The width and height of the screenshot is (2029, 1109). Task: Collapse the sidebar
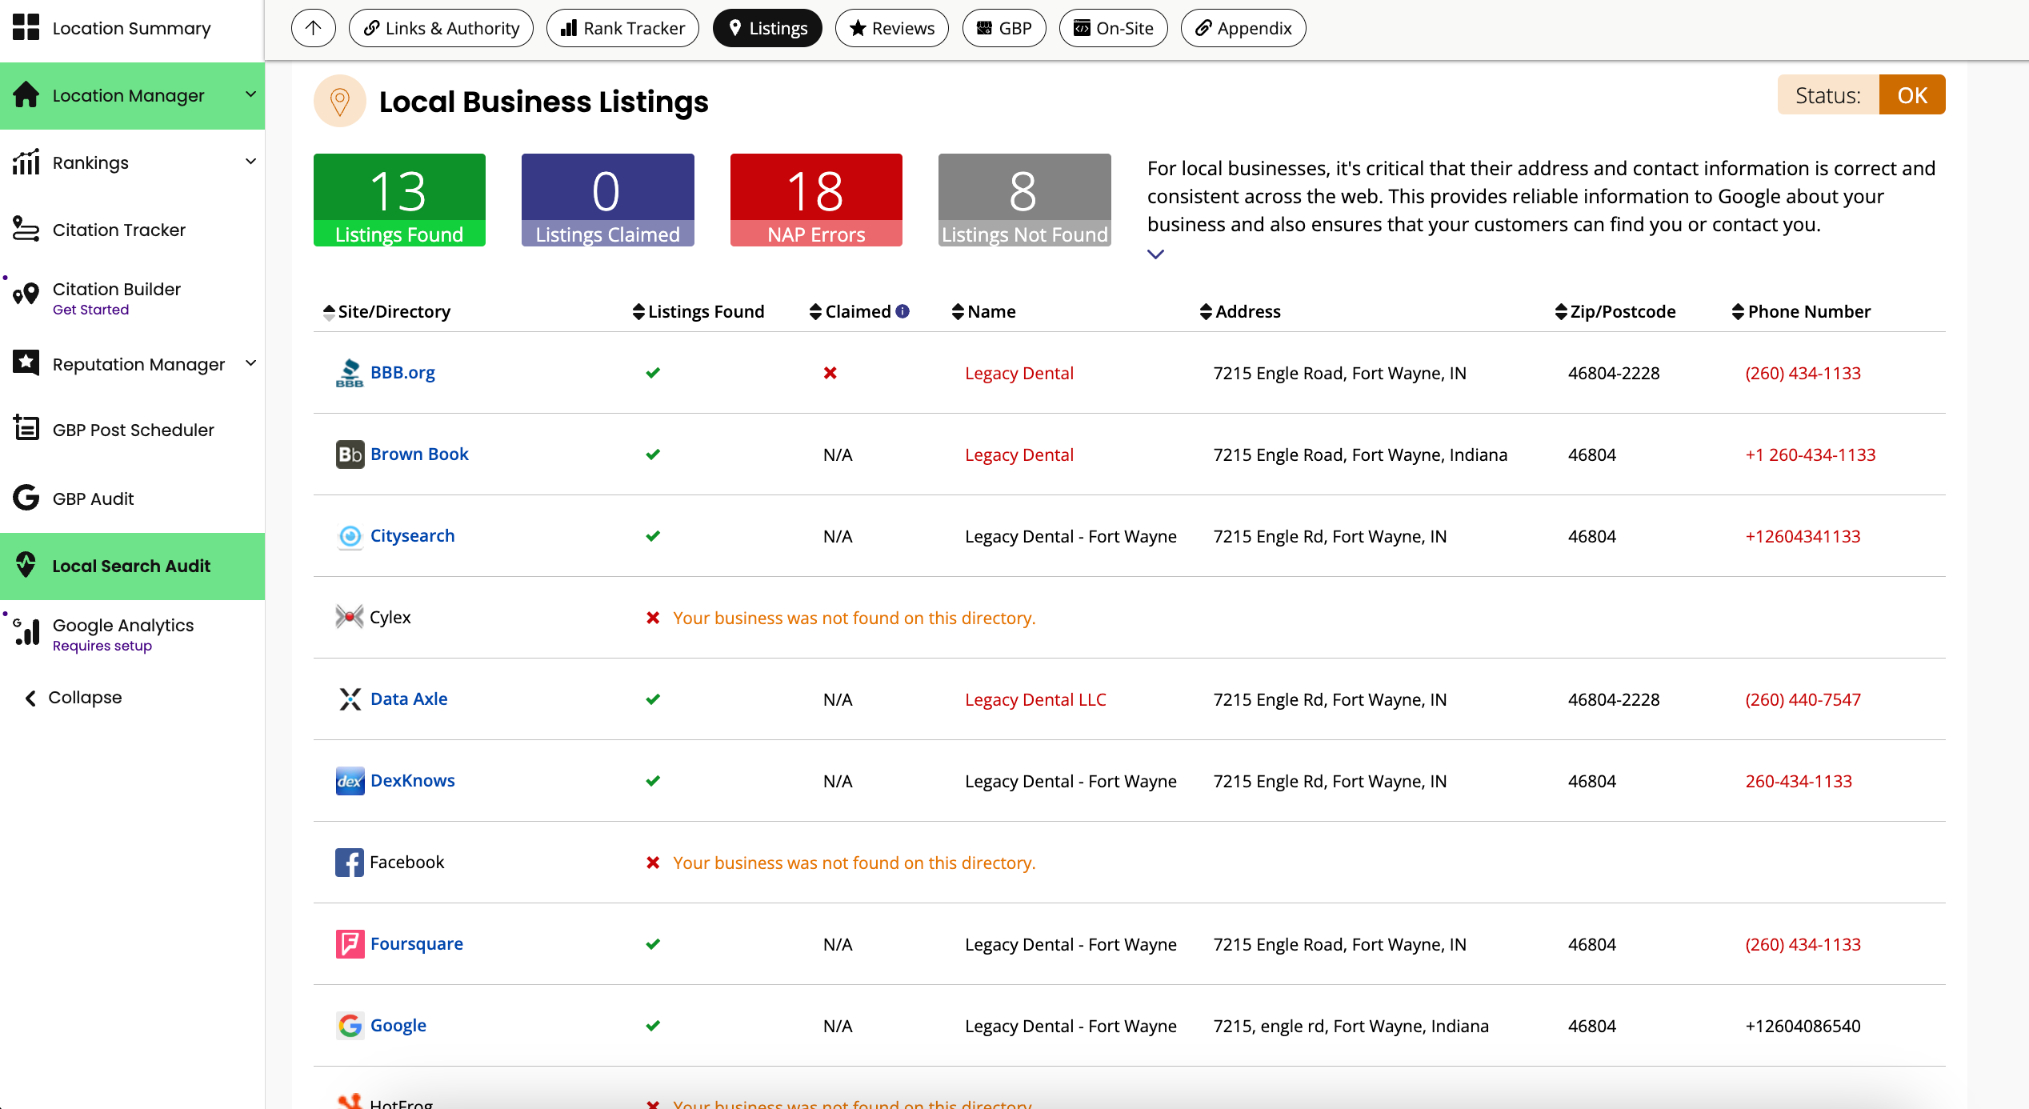(73, 697)
